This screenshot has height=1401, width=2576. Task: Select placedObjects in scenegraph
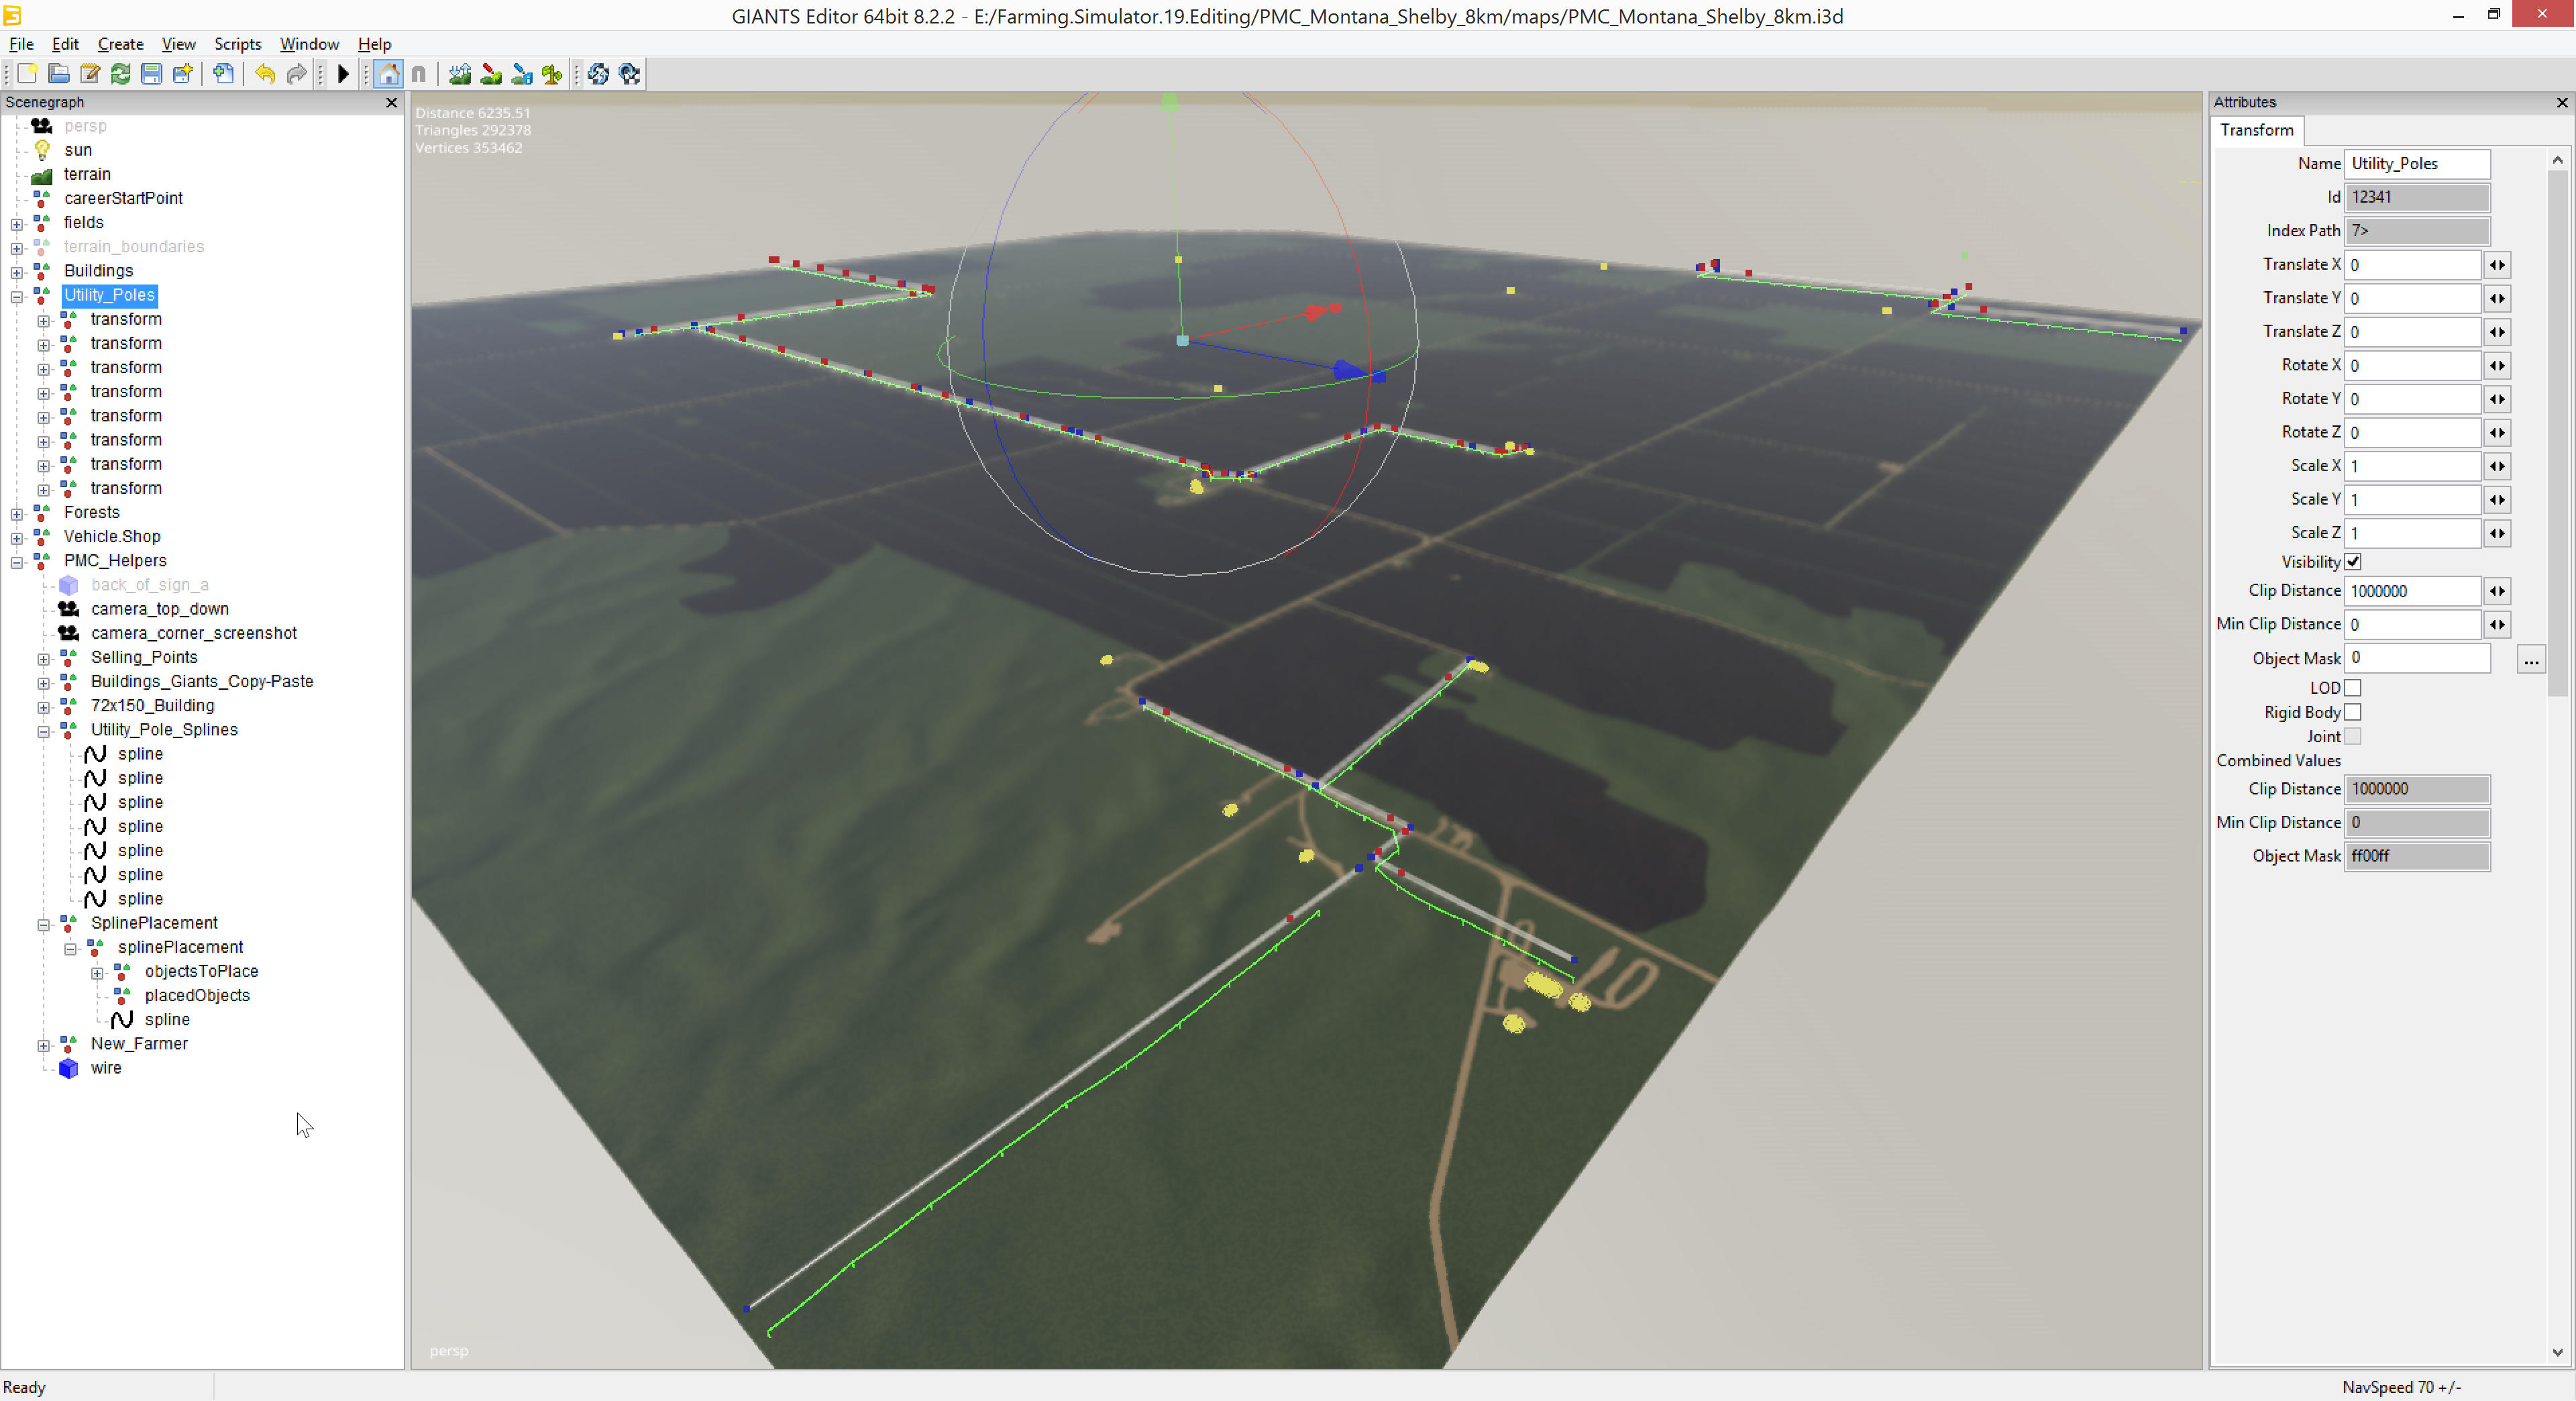coord(197,995)
